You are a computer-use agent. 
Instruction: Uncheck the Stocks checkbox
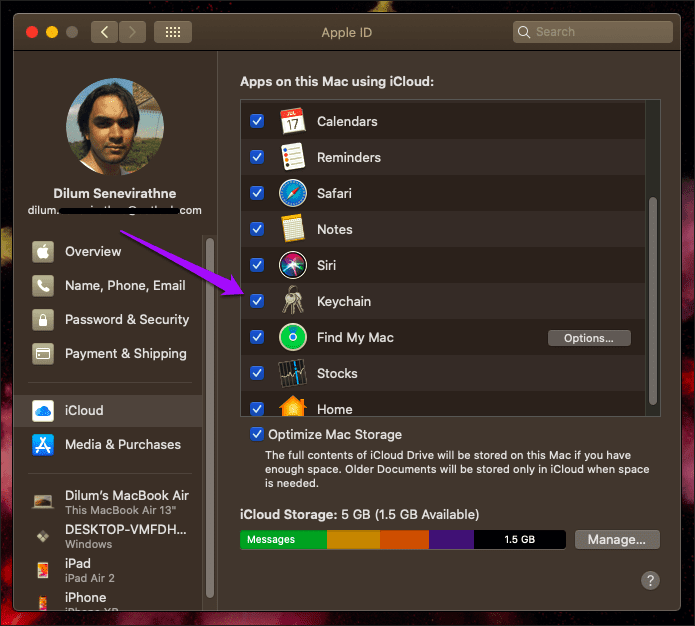[257, 373]
